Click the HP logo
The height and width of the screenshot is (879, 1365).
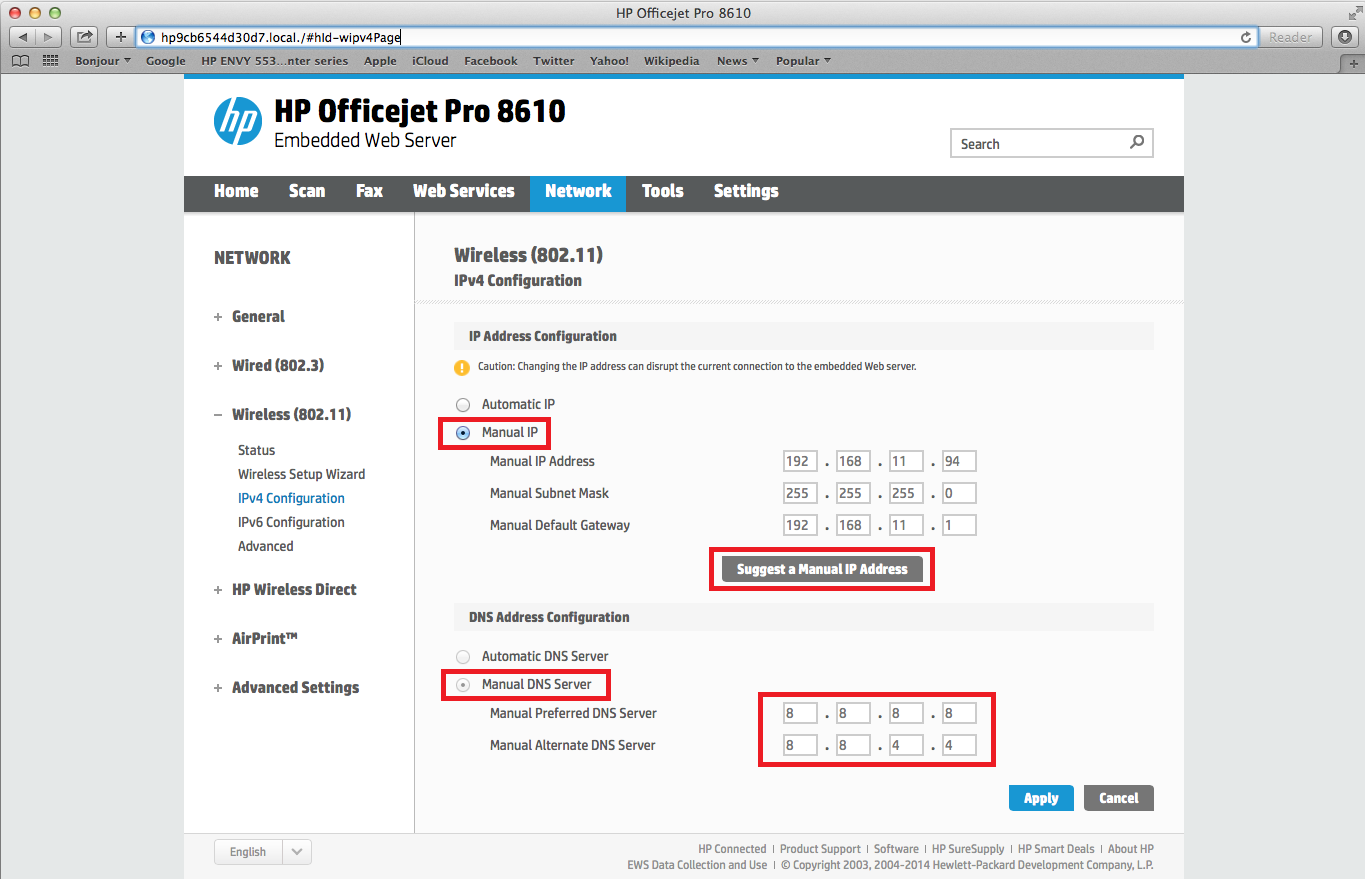(x=238, y=121)
